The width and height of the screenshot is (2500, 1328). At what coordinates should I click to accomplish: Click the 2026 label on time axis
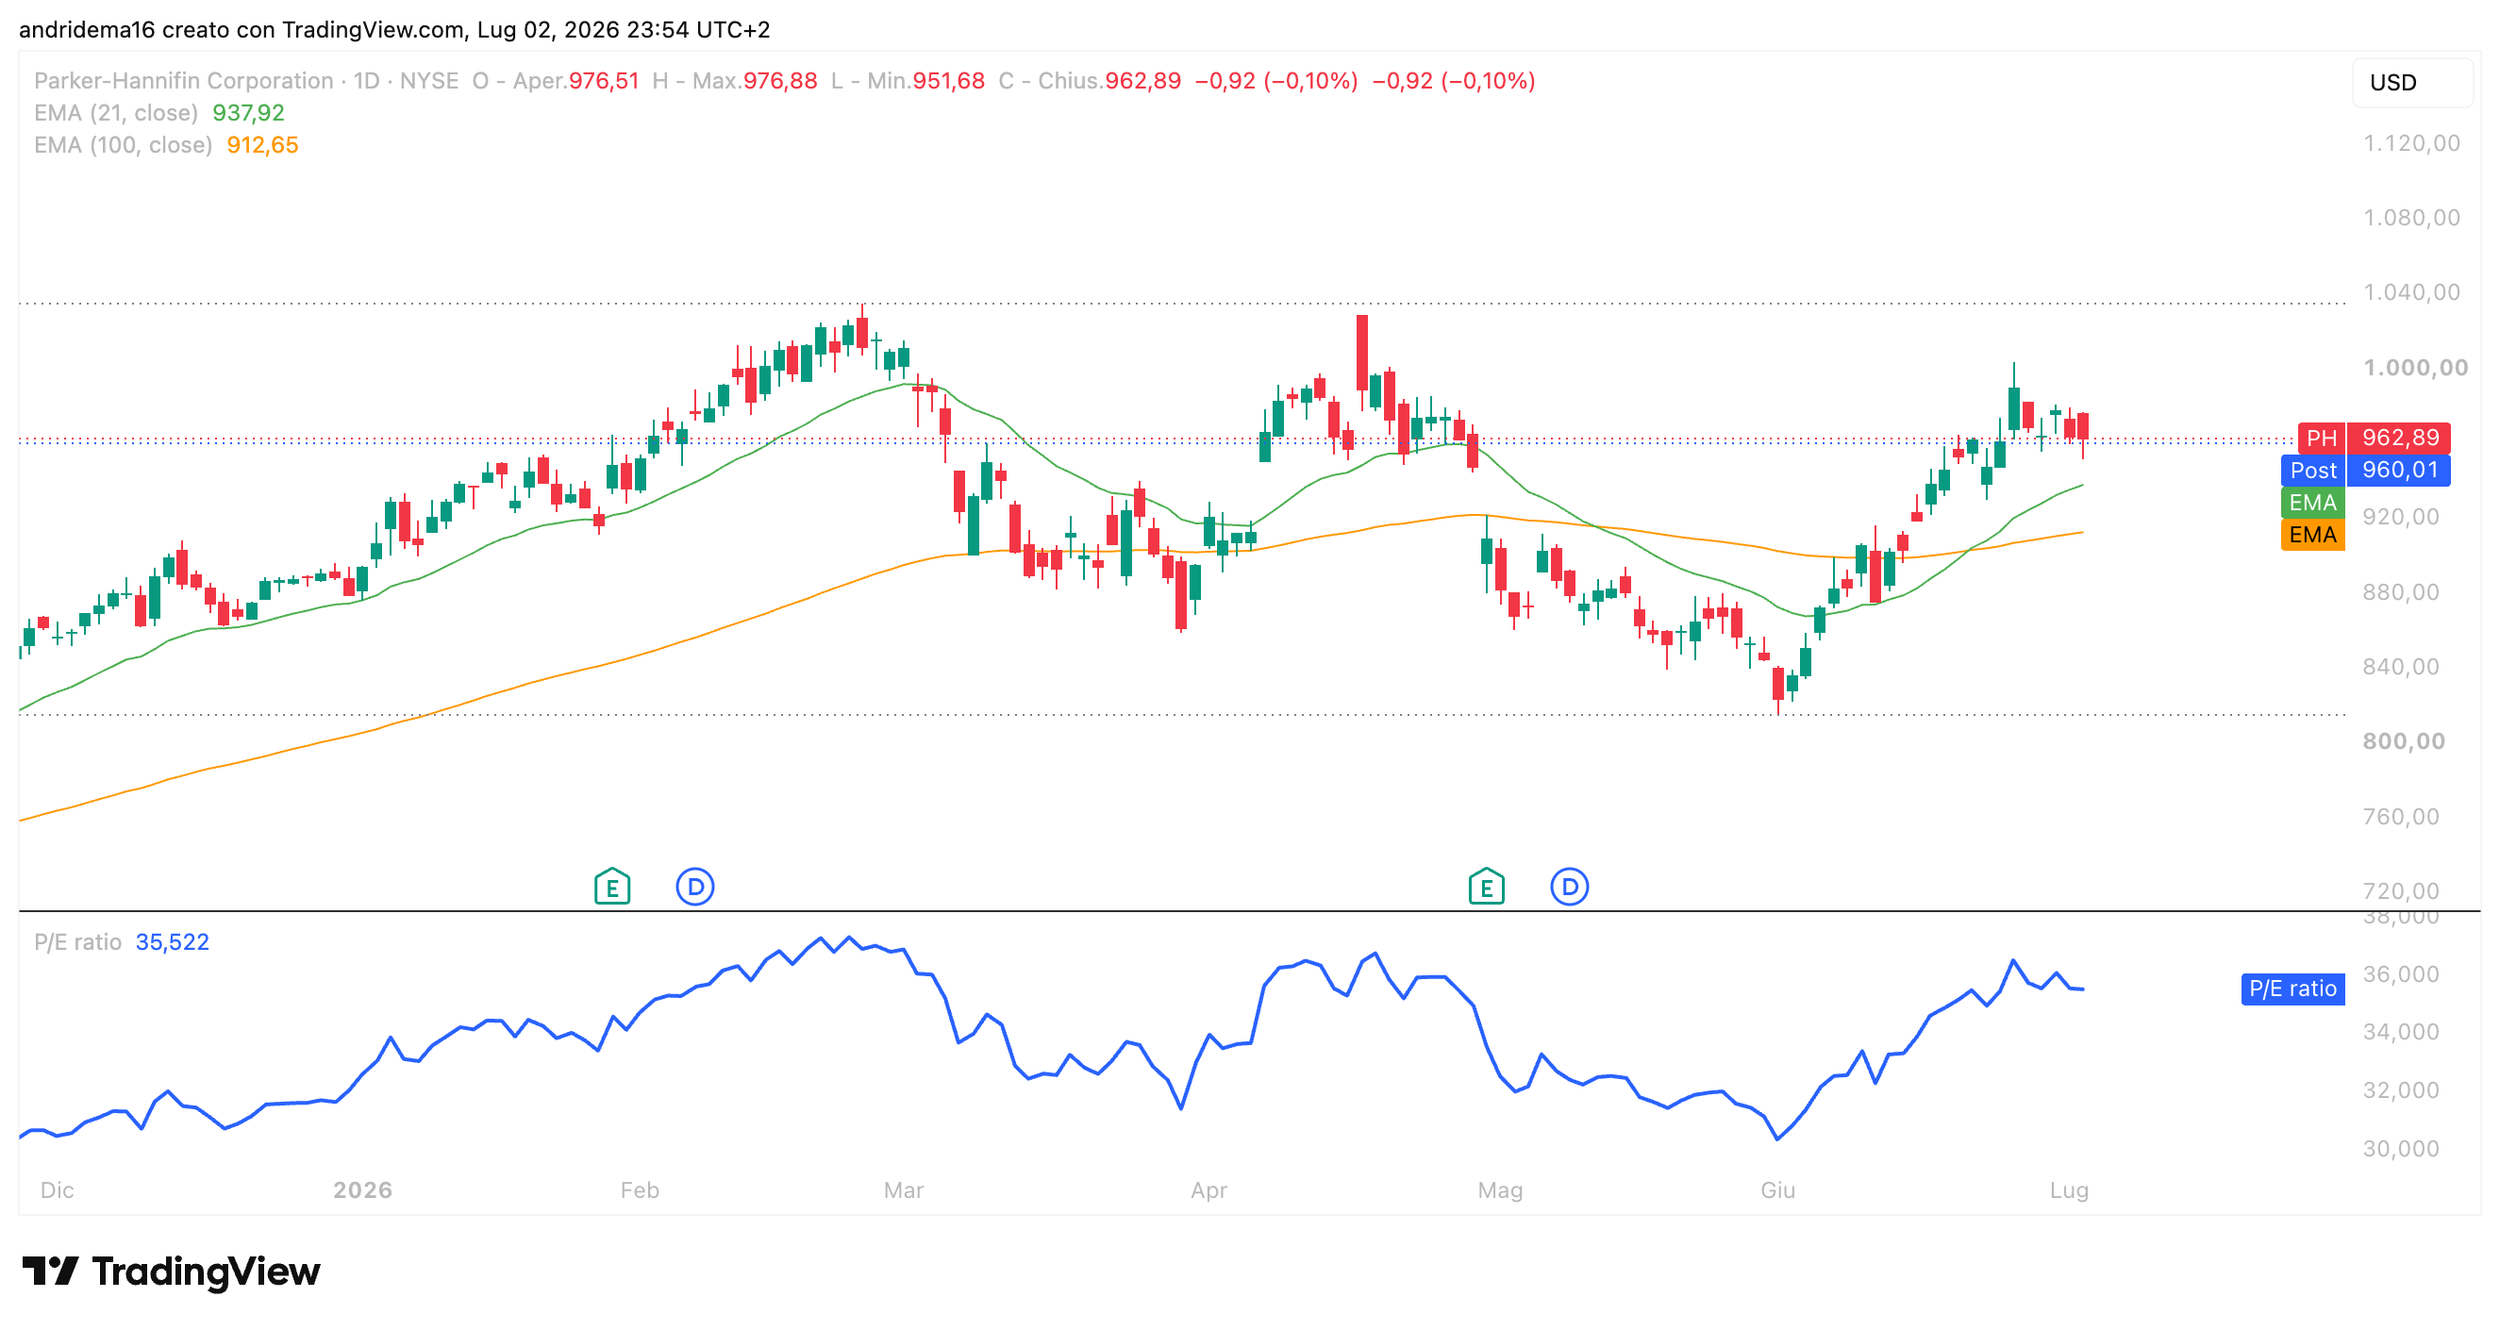[363, 1190]
